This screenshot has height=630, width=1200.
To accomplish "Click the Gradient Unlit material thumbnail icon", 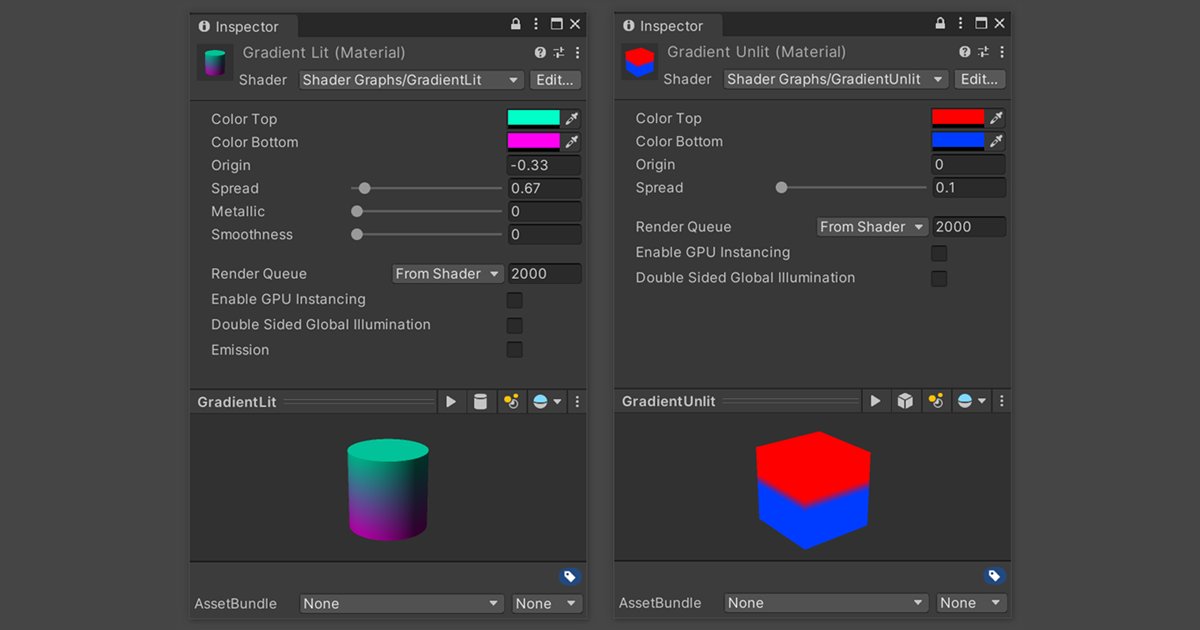I will (x=639, y=63).
